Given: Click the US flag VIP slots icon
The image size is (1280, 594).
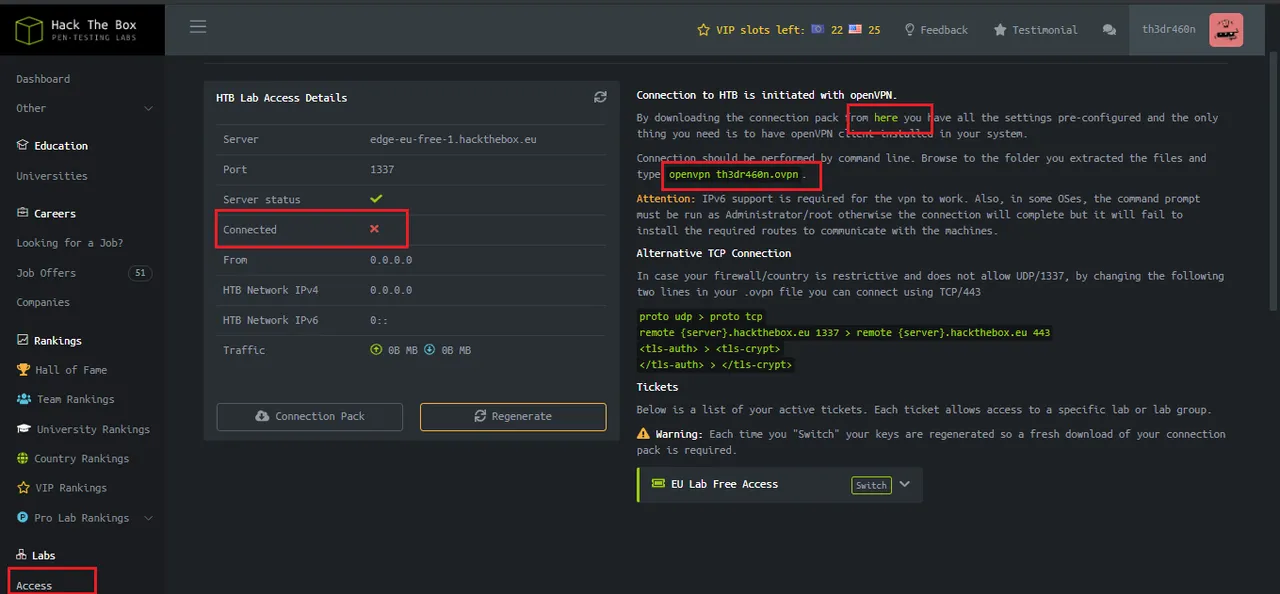Looking at the screenshot, I should click(855, 30).
